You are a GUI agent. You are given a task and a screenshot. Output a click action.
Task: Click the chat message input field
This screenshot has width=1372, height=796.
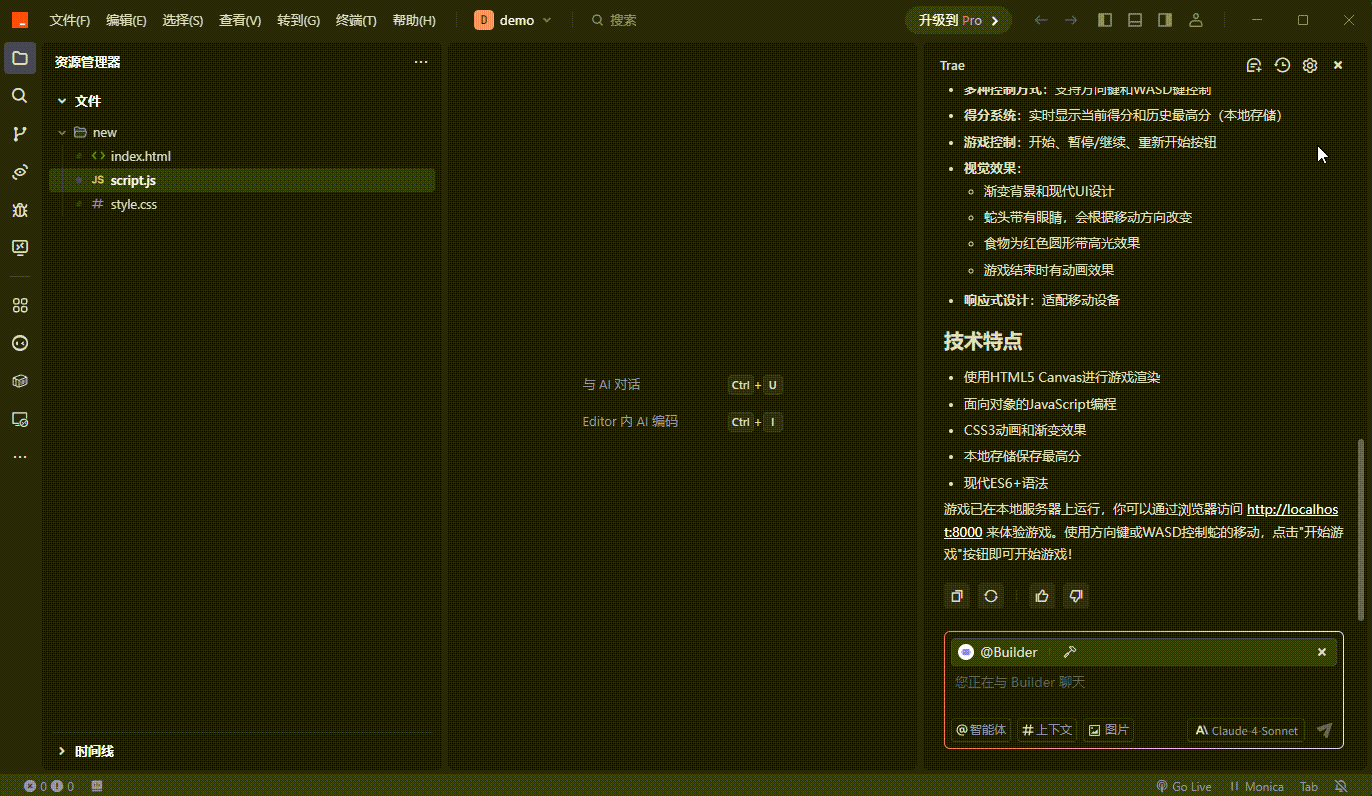[x=1143, y=683]
